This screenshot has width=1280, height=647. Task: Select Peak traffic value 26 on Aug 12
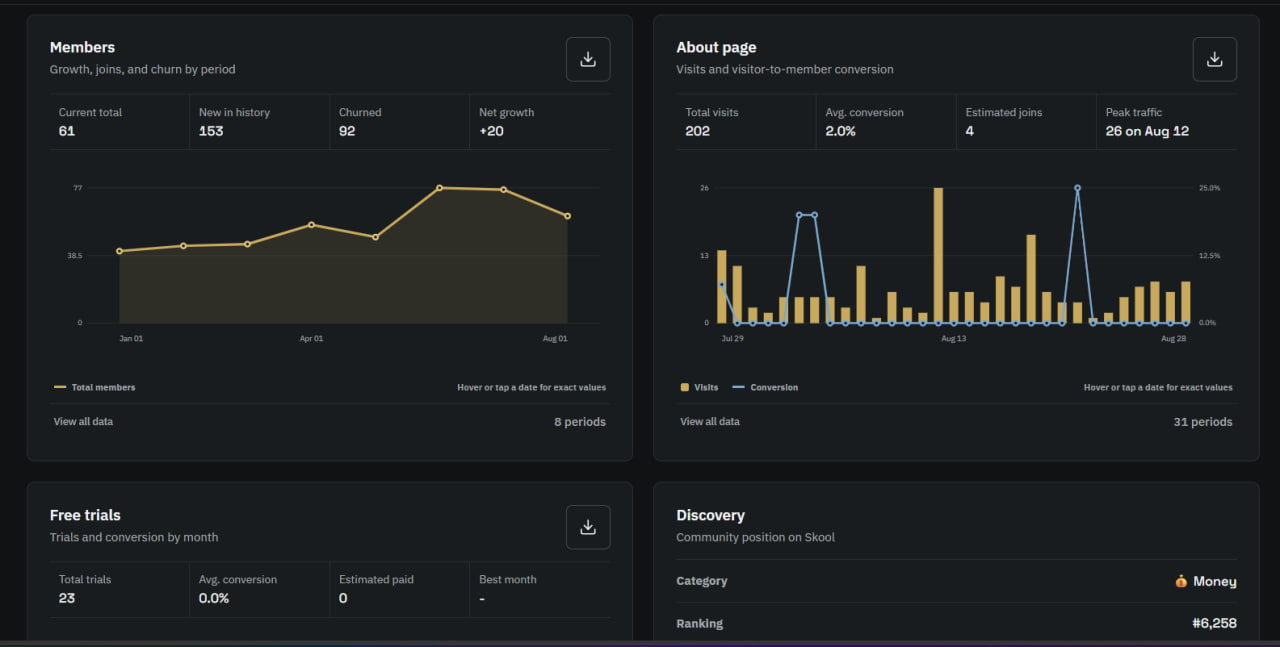pyautogui.click(x=1147, y=131)
